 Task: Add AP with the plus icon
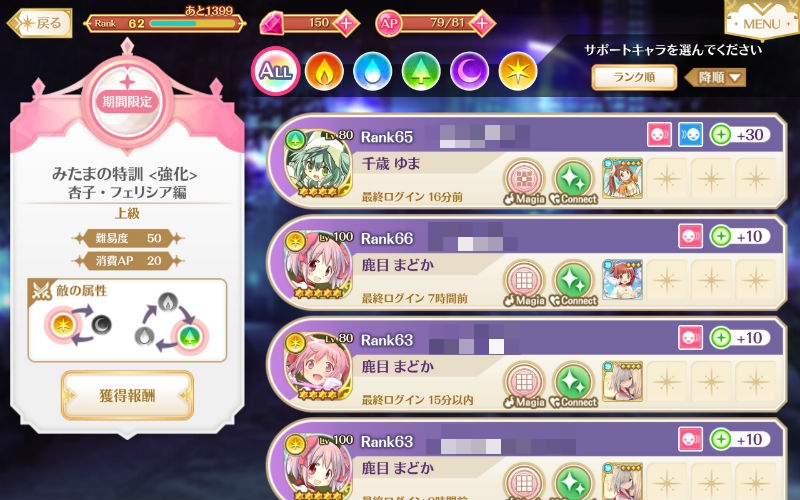point(482,23)
